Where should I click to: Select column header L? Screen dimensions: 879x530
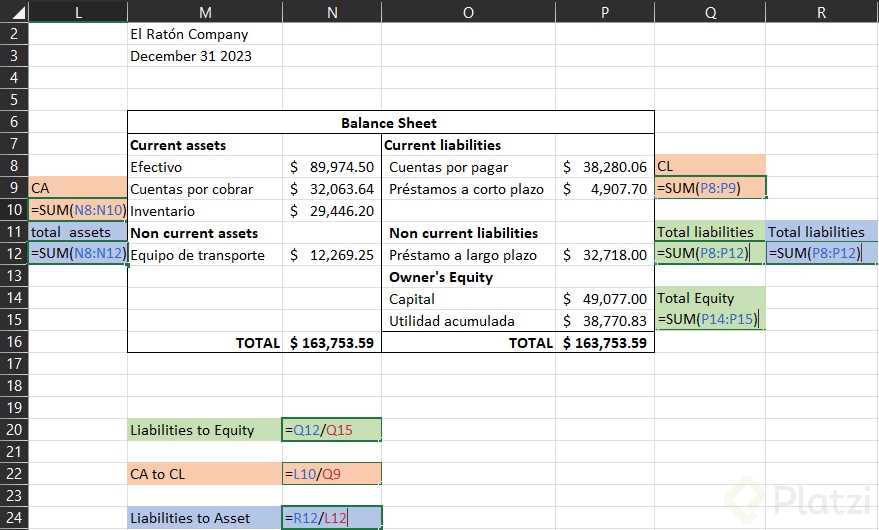pyautogui.click(x=78, y=12)
